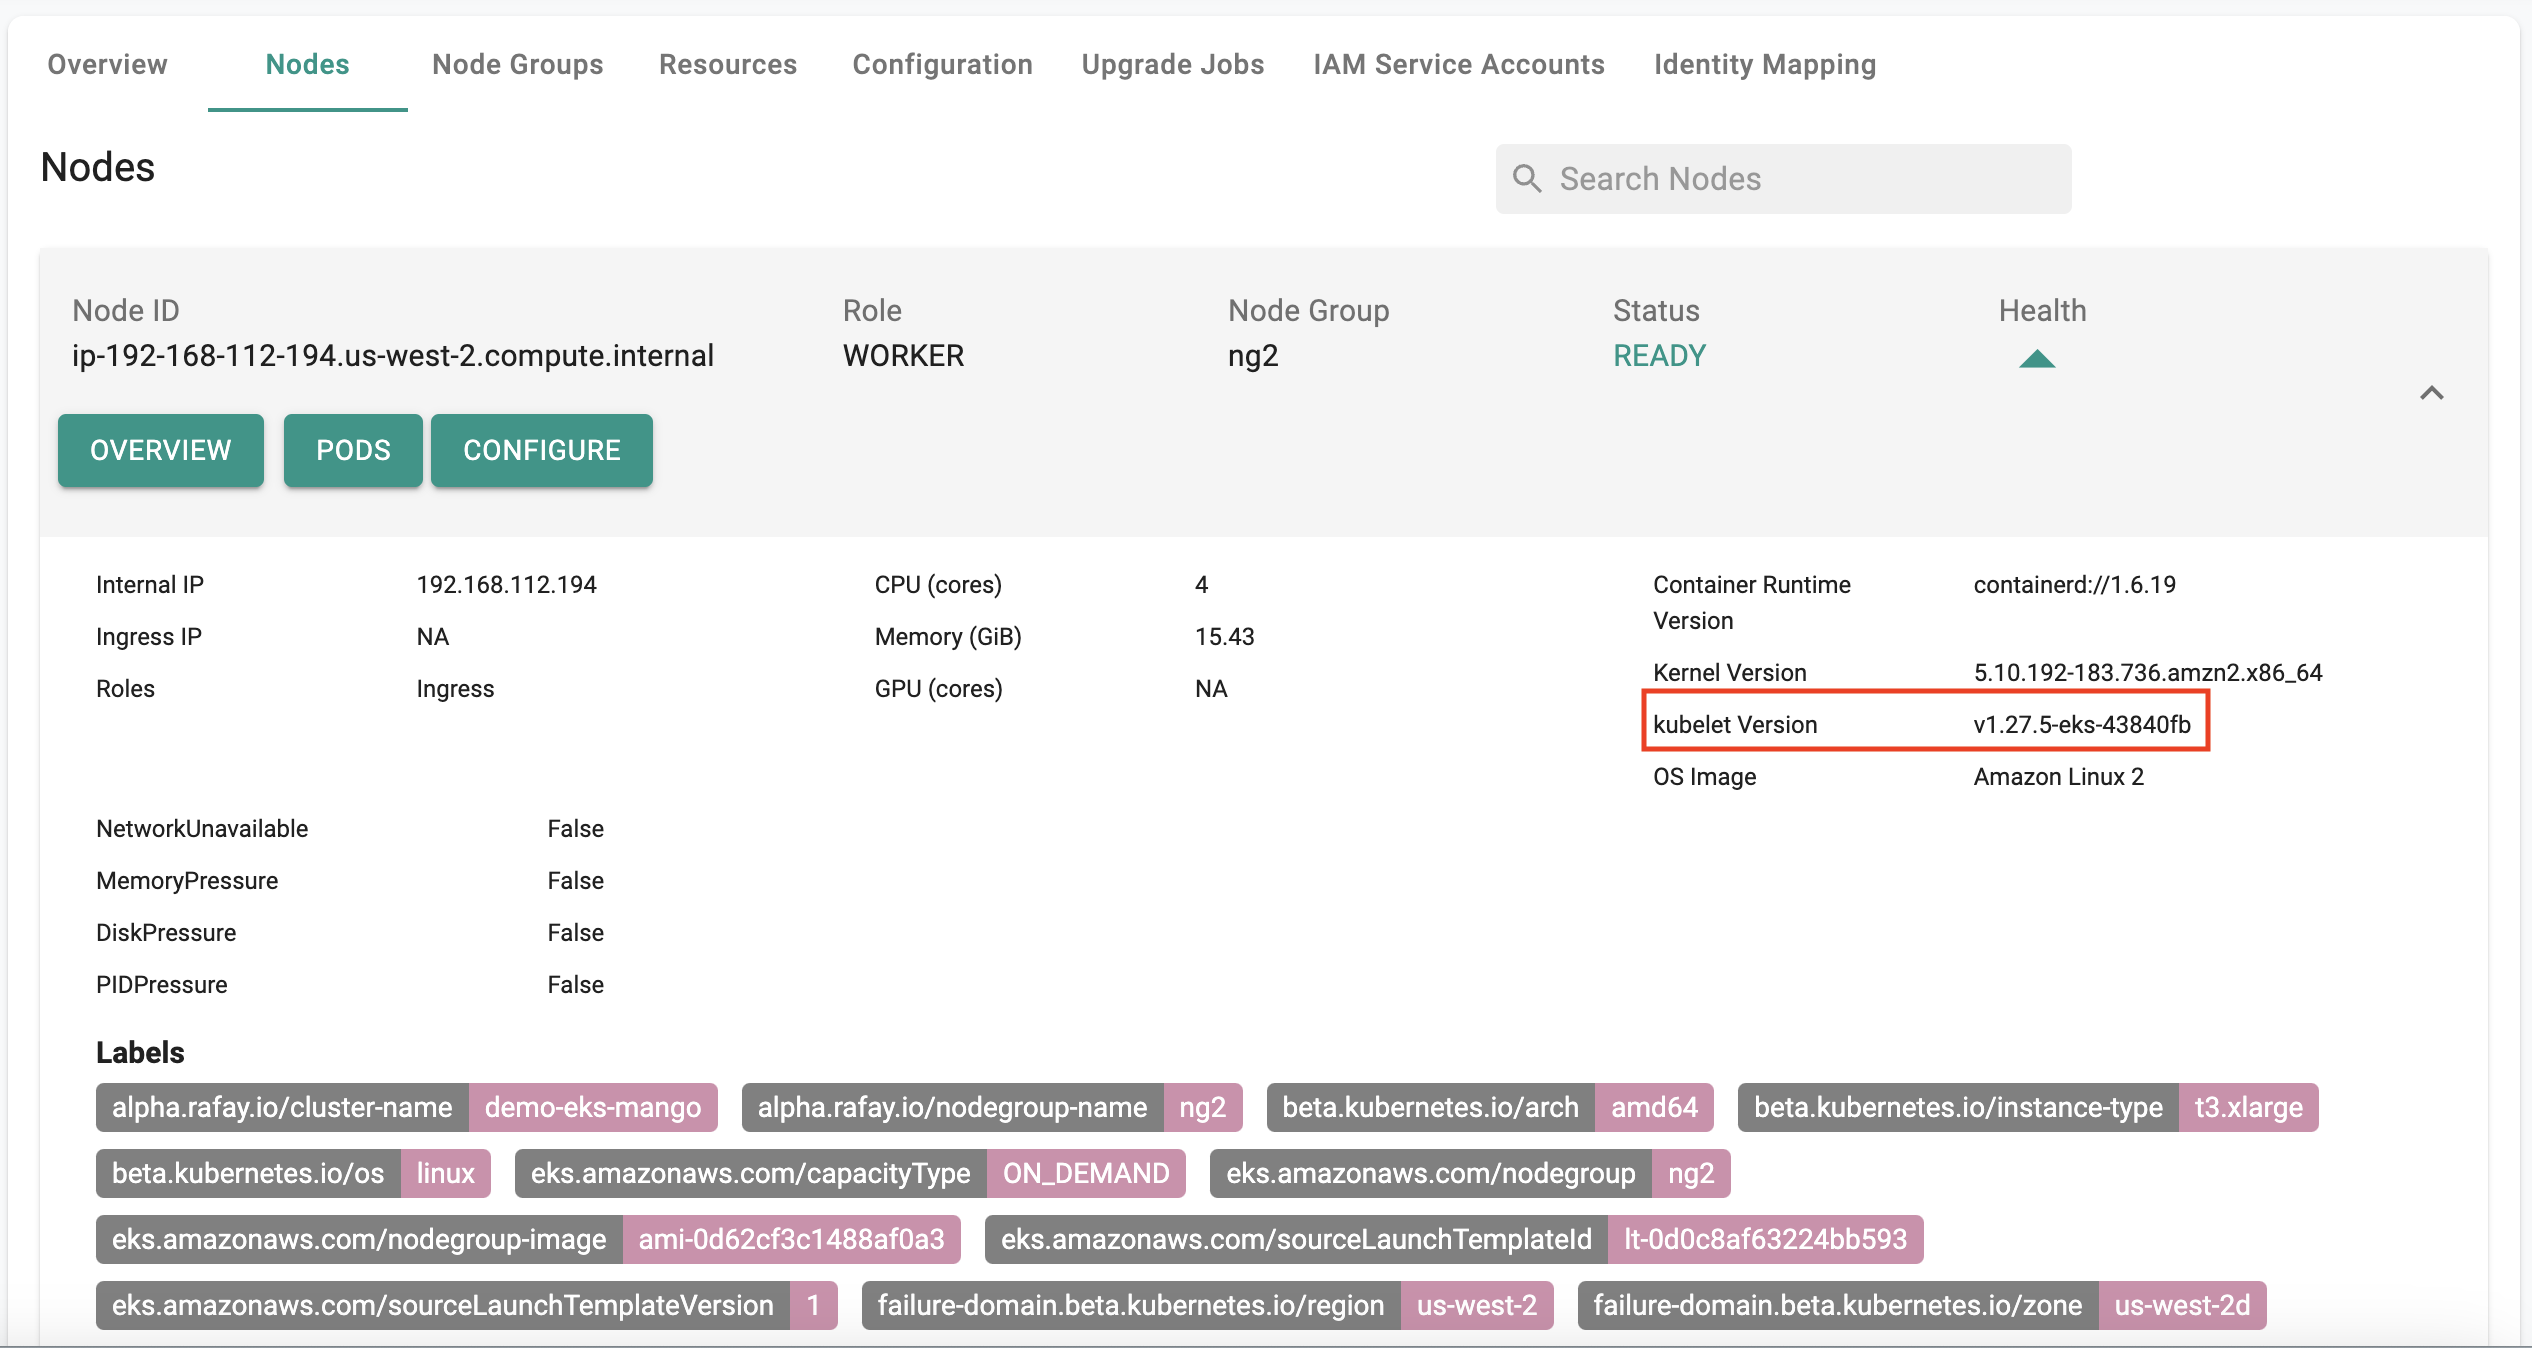2532x1348 pixels.
Task: Collapse the node details chevron
Action: click(x=2431, y=393)
